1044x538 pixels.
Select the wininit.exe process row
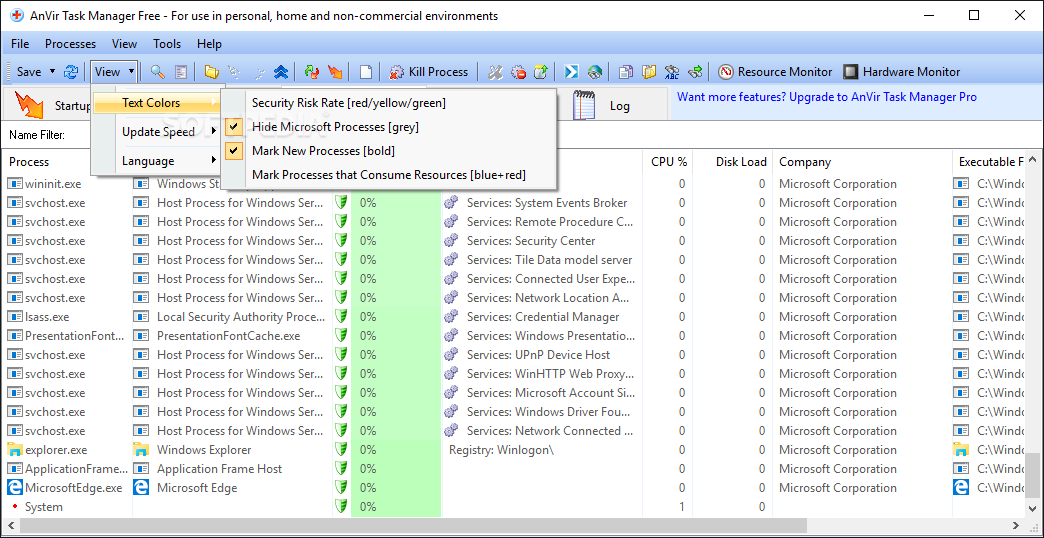click(x=513, y=184)
